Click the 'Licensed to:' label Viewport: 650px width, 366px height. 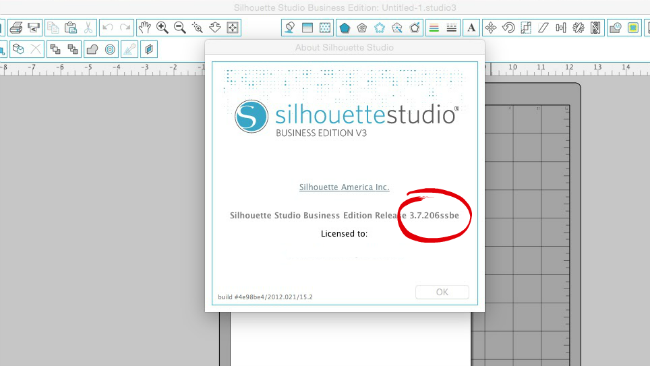(x=344, y=234)
